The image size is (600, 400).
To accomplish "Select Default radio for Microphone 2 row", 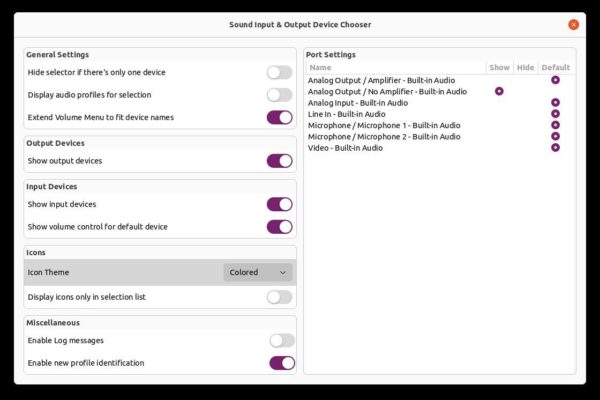I will pyautogui.click(x=555, y=136).
